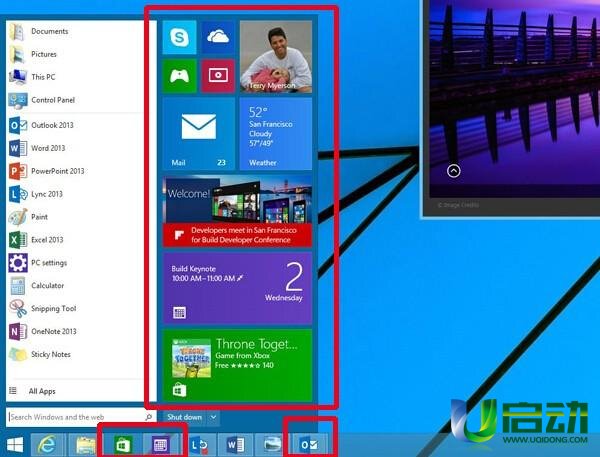The image size is (600, 457).
Task: Launch Paint from Start list
Action: [x=28, y=217]
